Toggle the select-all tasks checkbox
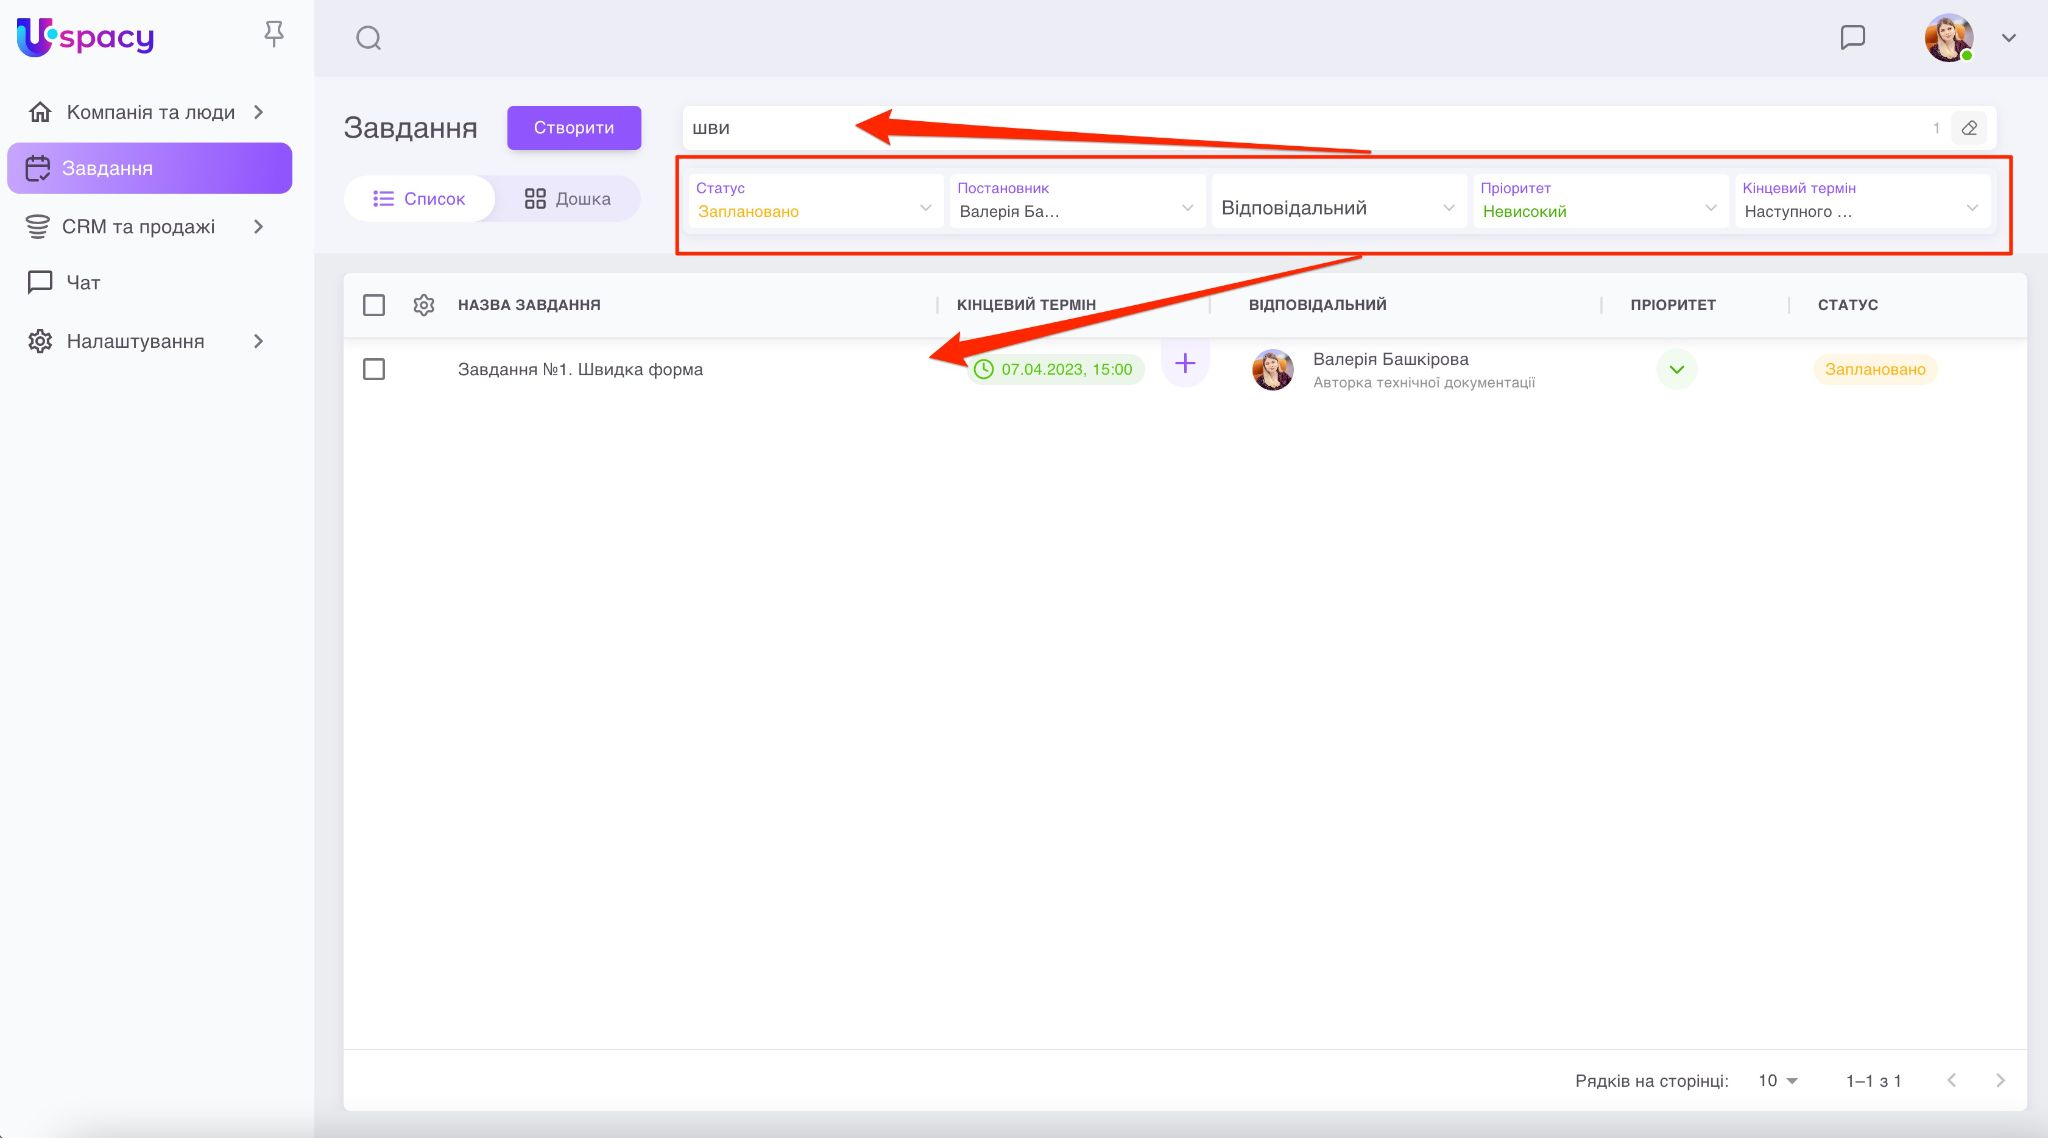 (x=374, y=305)
